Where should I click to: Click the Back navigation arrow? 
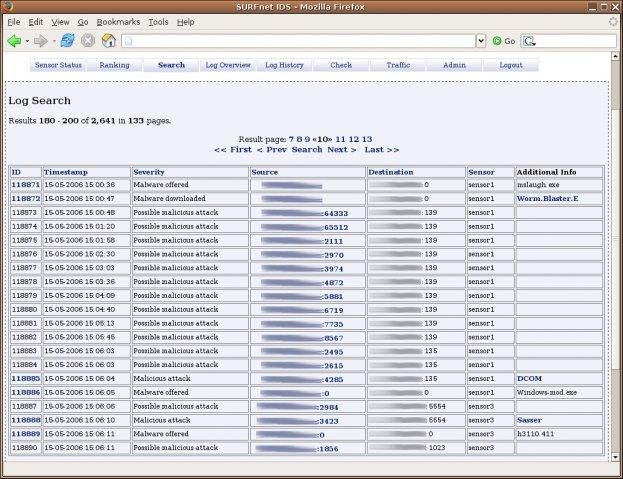point(13,41)
